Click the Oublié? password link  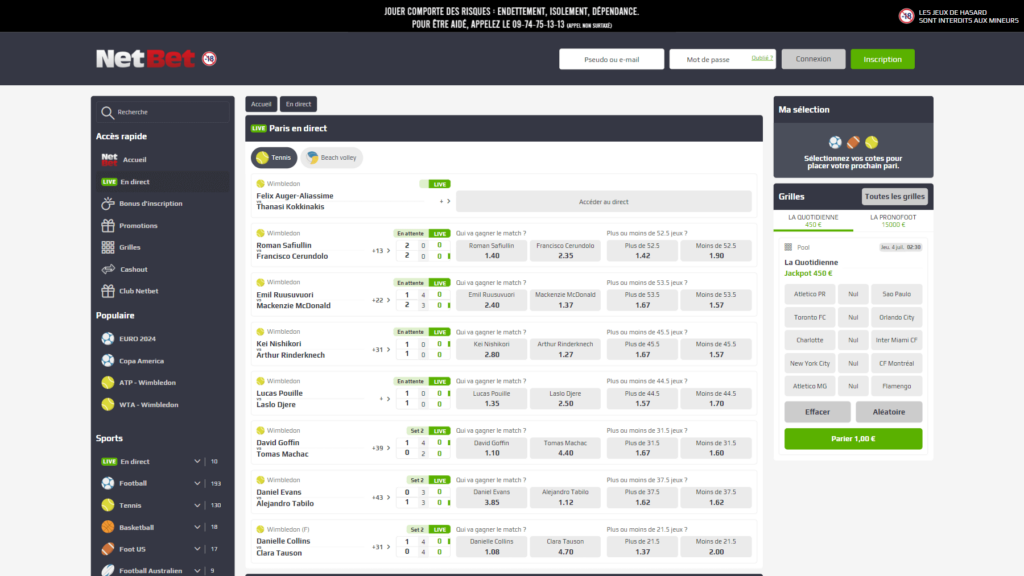click(x=761, y=58)
